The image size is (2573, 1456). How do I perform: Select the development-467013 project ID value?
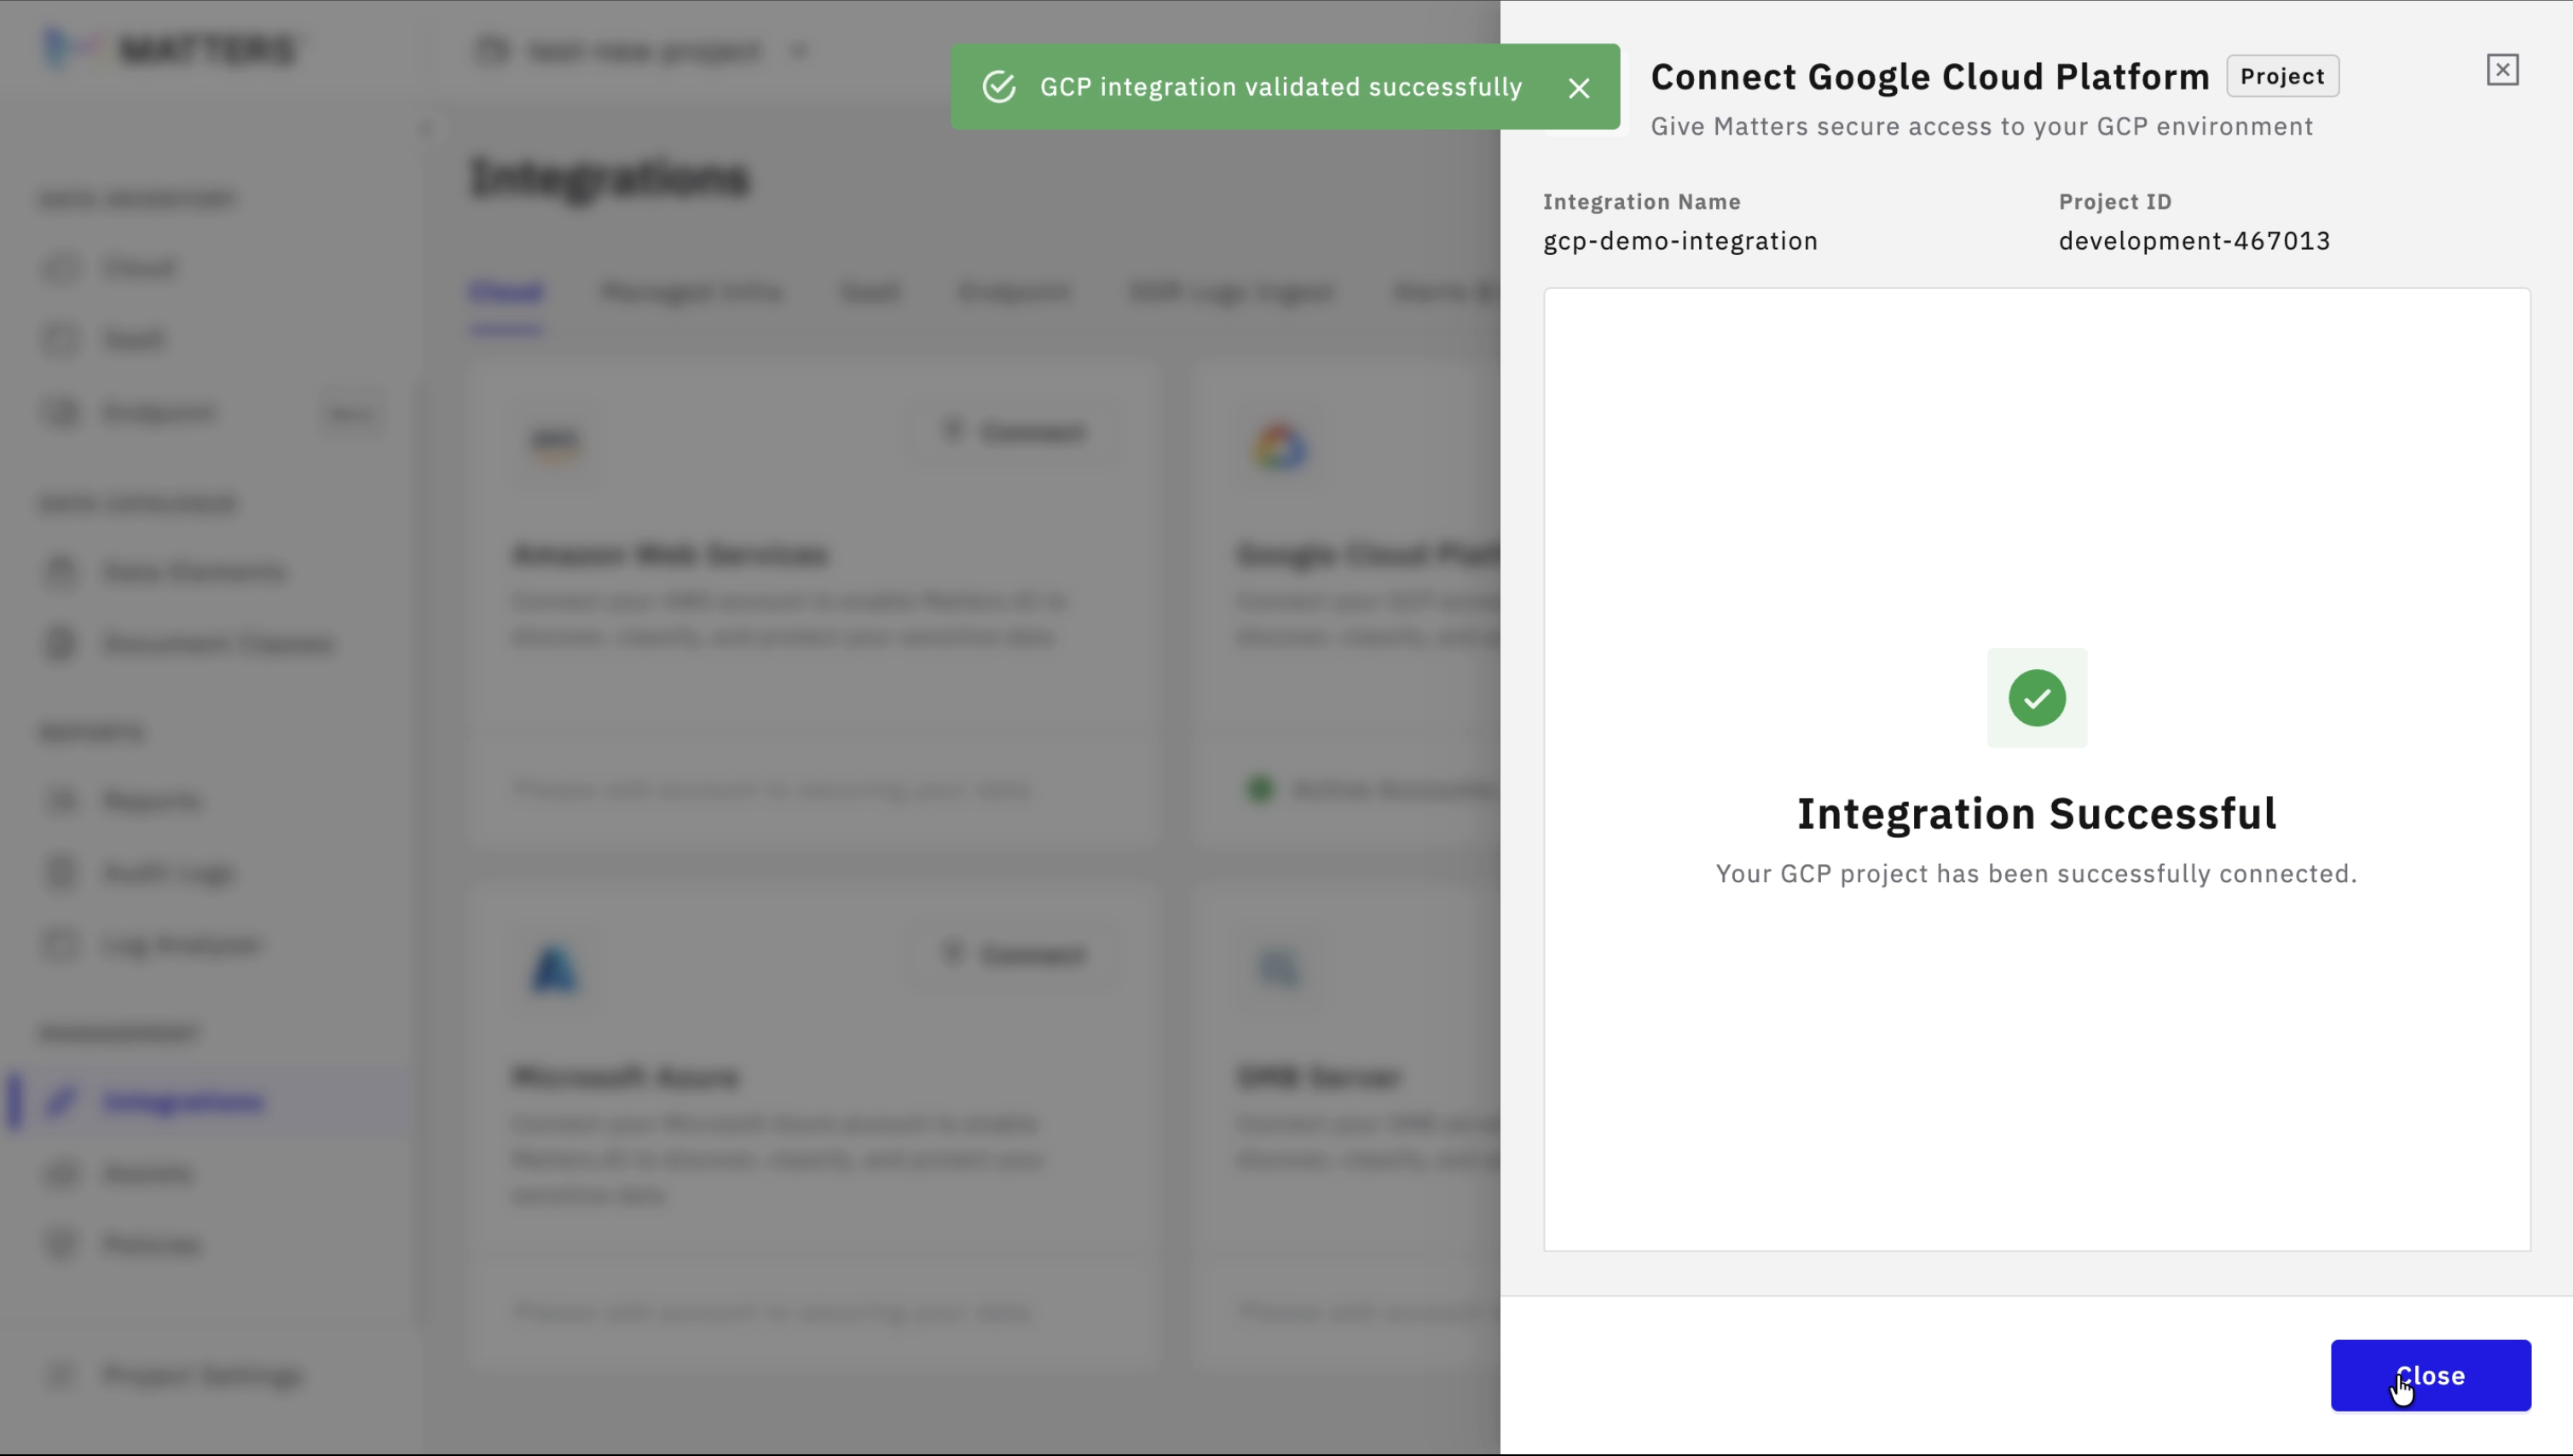point(2194,241)
